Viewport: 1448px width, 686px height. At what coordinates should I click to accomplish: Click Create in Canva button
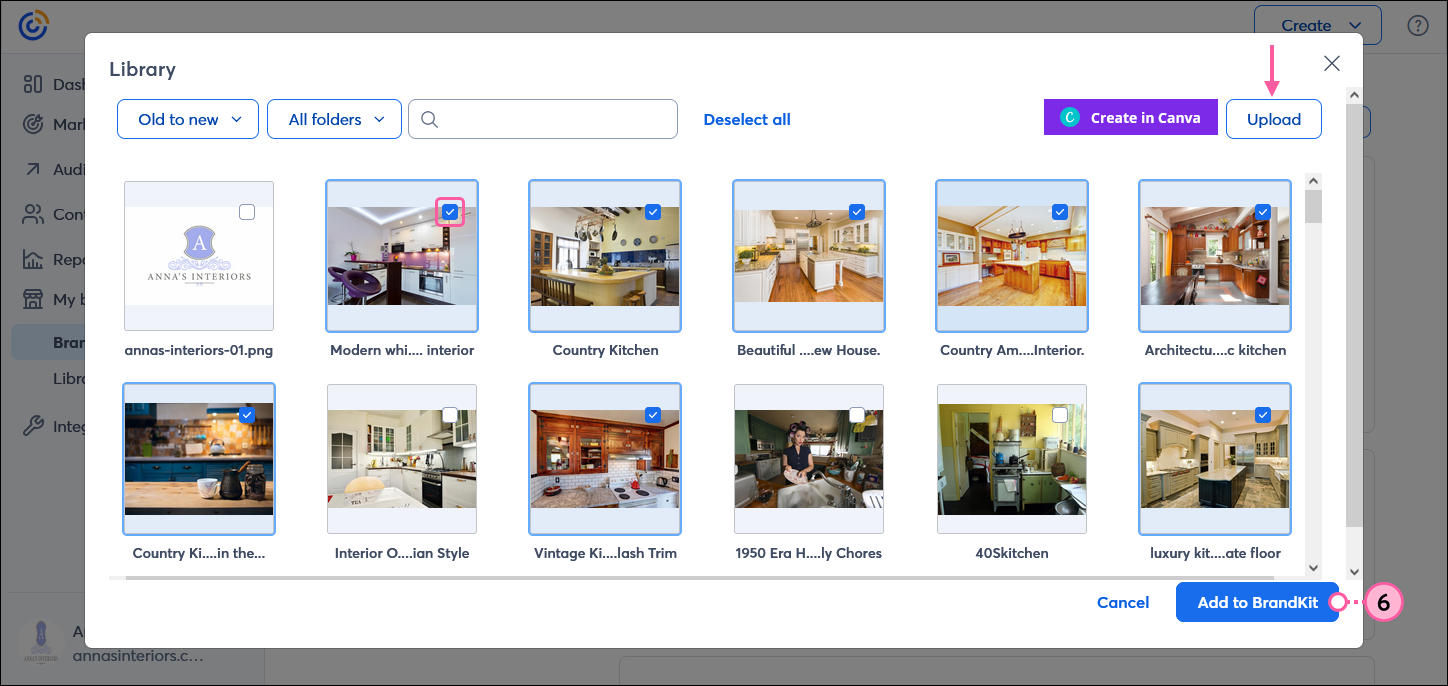coord(1130,118)
